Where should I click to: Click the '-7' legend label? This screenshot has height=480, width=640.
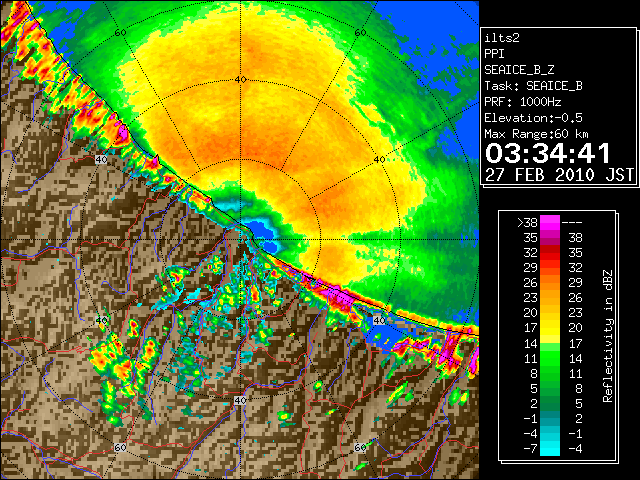(530, 449)
